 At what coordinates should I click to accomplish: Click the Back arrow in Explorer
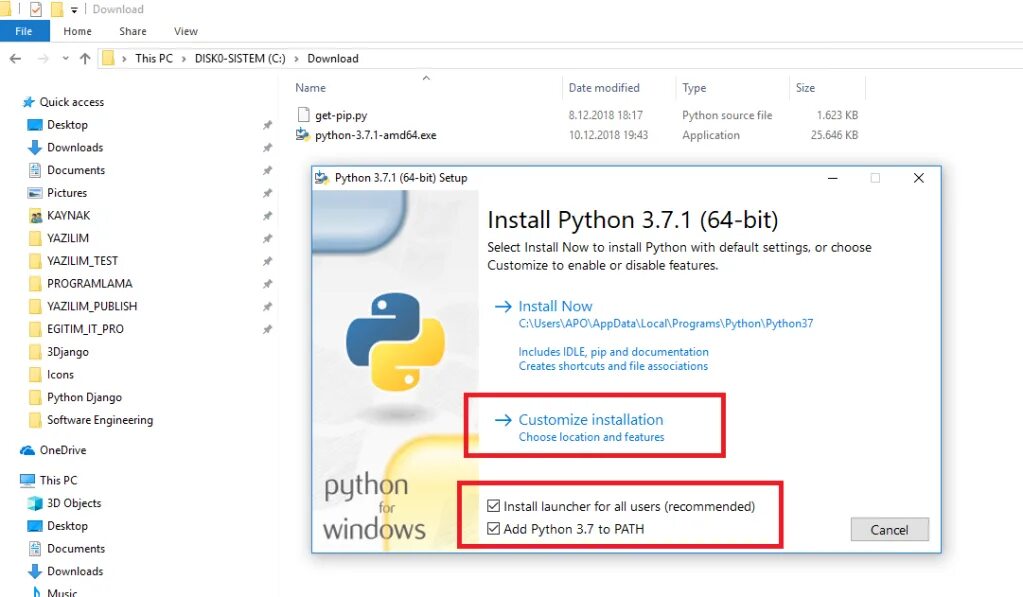15,58
